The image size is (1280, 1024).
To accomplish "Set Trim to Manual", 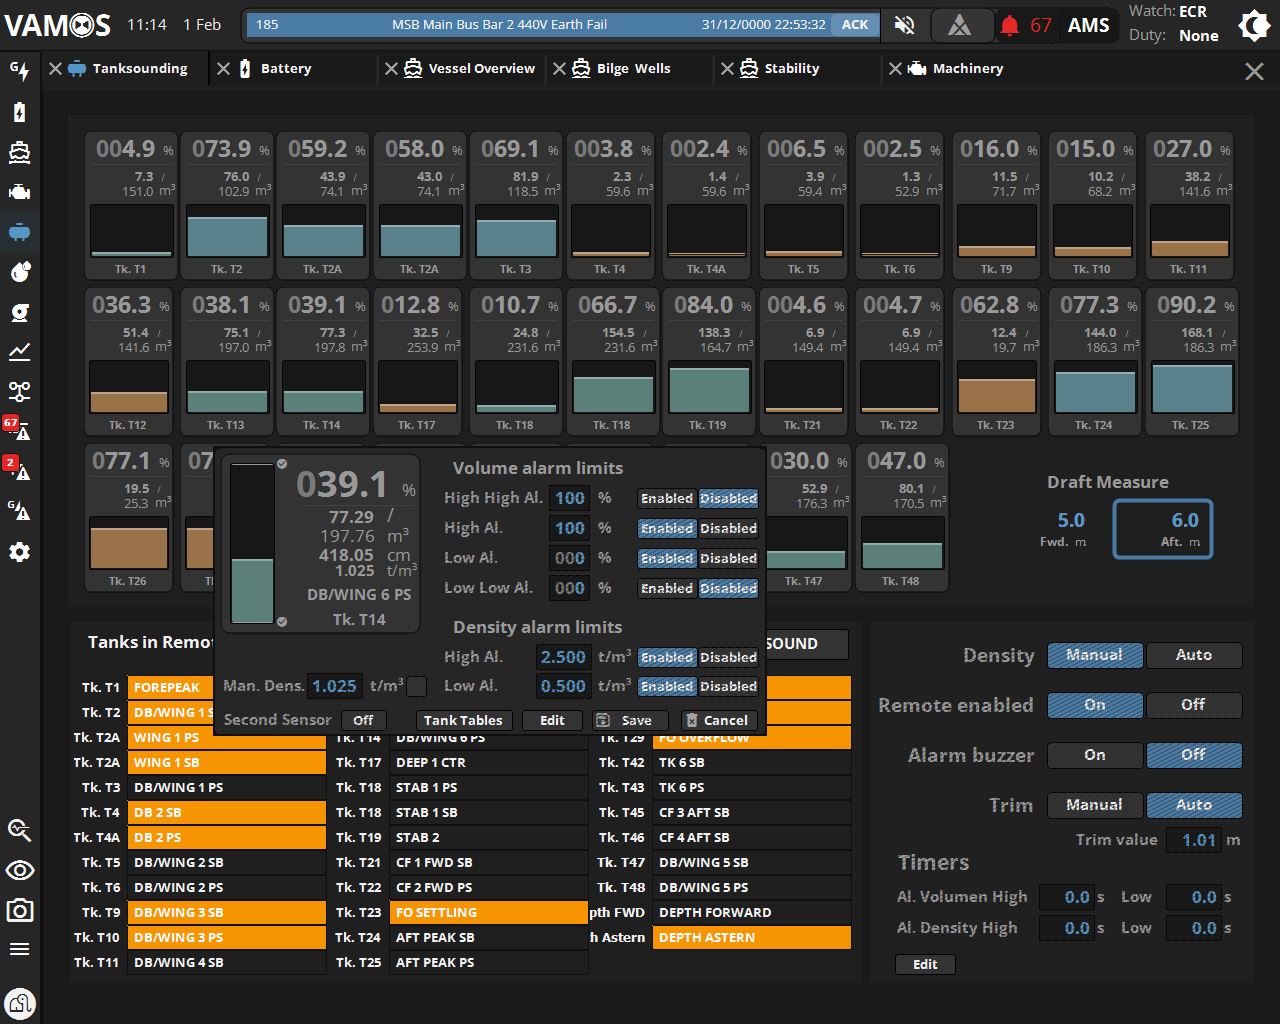I will pos(1095,805).
